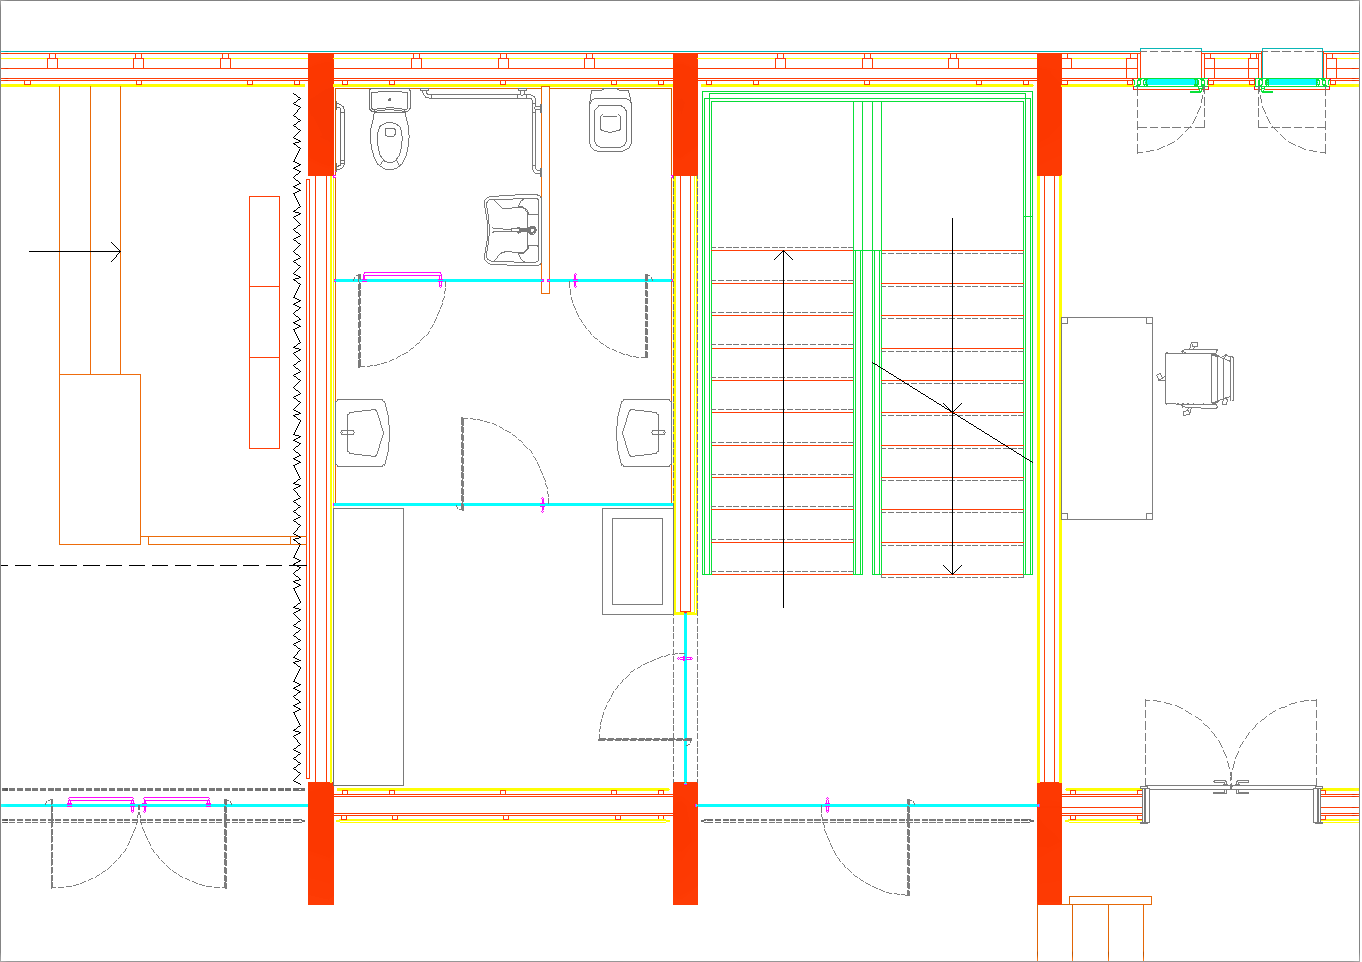Click the table rectangle beside the wheelchair
This screenshot has height=962, width=1362.
coord(1107,418)
